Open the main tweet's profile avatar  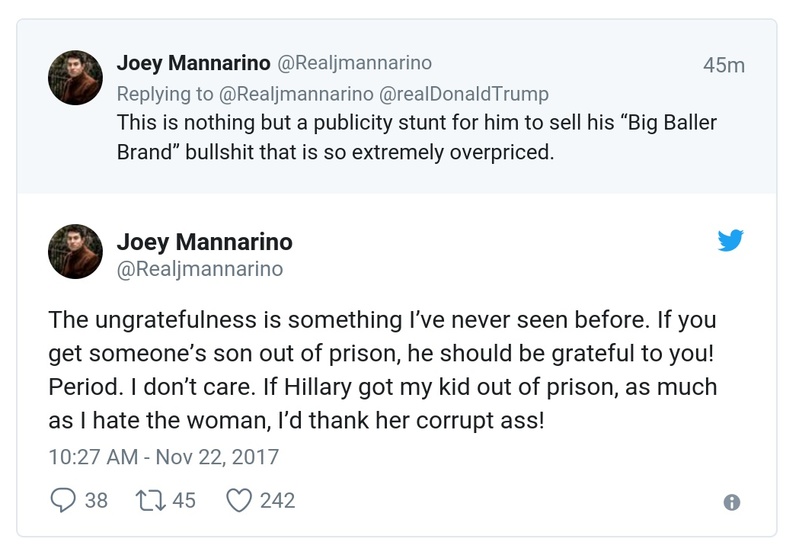click(76, 250)
